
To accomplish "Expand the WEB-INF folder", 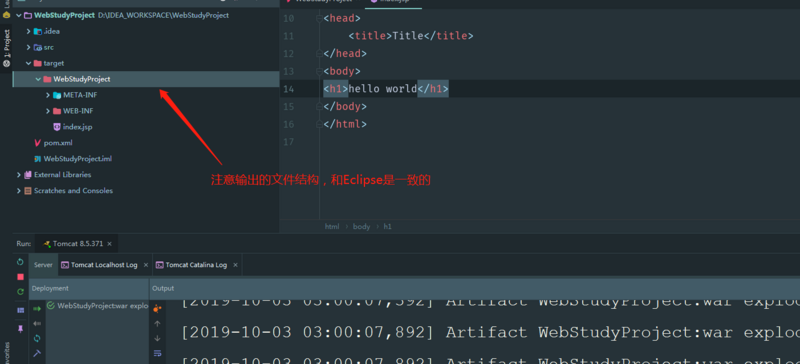I will tap(48, 111).
